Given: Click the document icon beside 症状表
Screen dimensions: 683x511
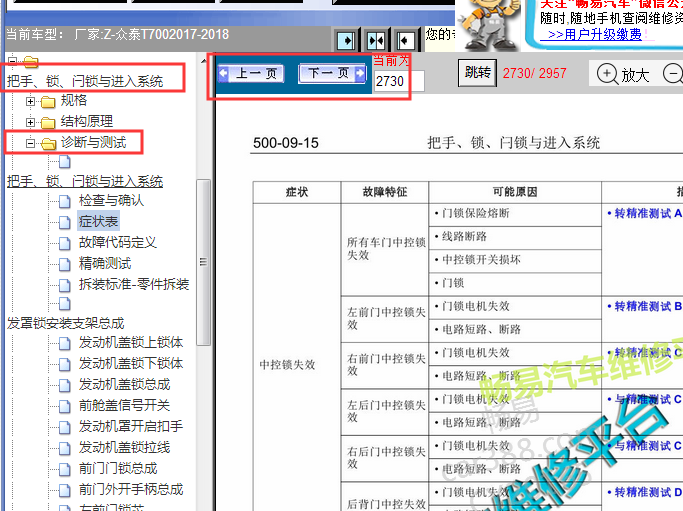Looking at the screenshot, I should coord(64,223).
